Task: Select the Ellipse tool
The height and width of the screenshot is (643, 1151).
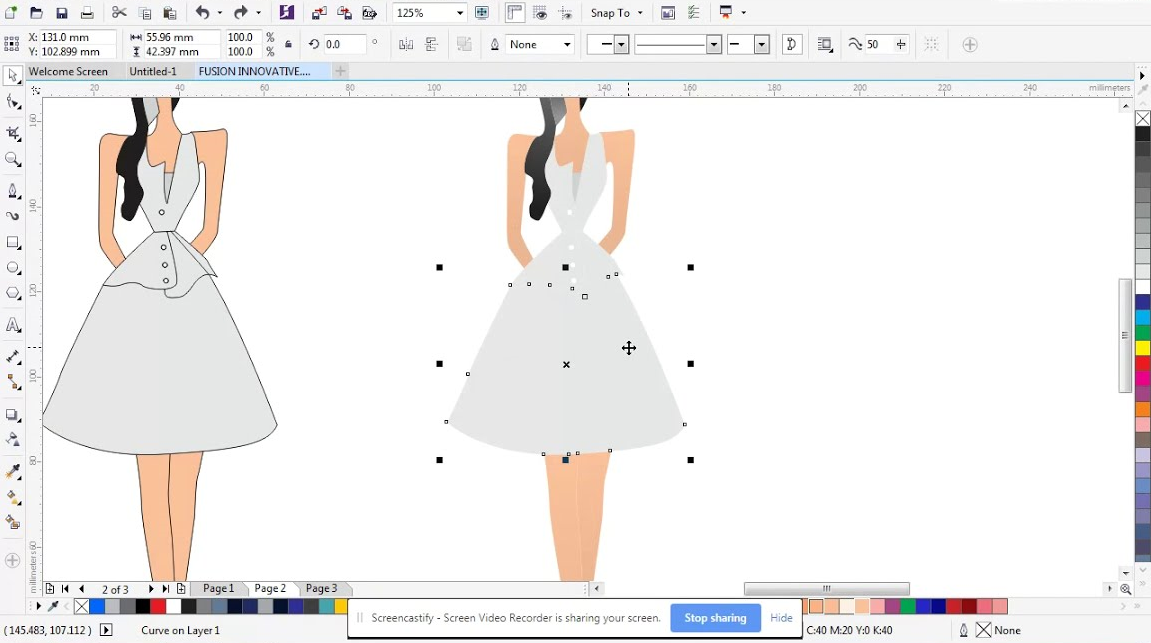Action: pos(13,267)
